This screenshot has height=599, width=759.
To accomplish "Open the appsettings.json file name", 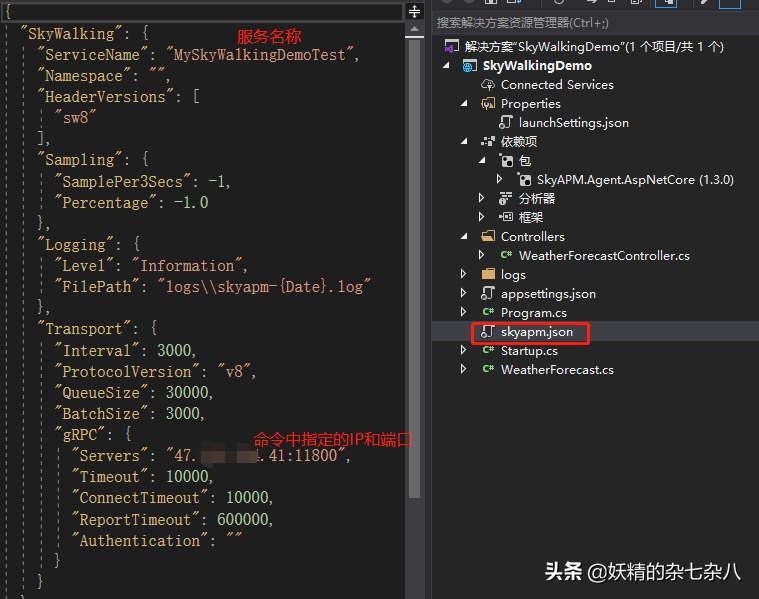I will coord(548,294).
